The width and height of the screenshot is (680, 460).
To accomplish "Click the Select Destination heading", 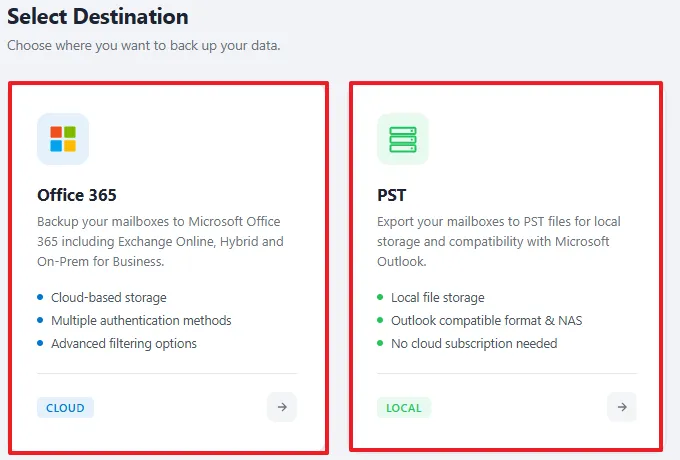I will coord(98,16).
